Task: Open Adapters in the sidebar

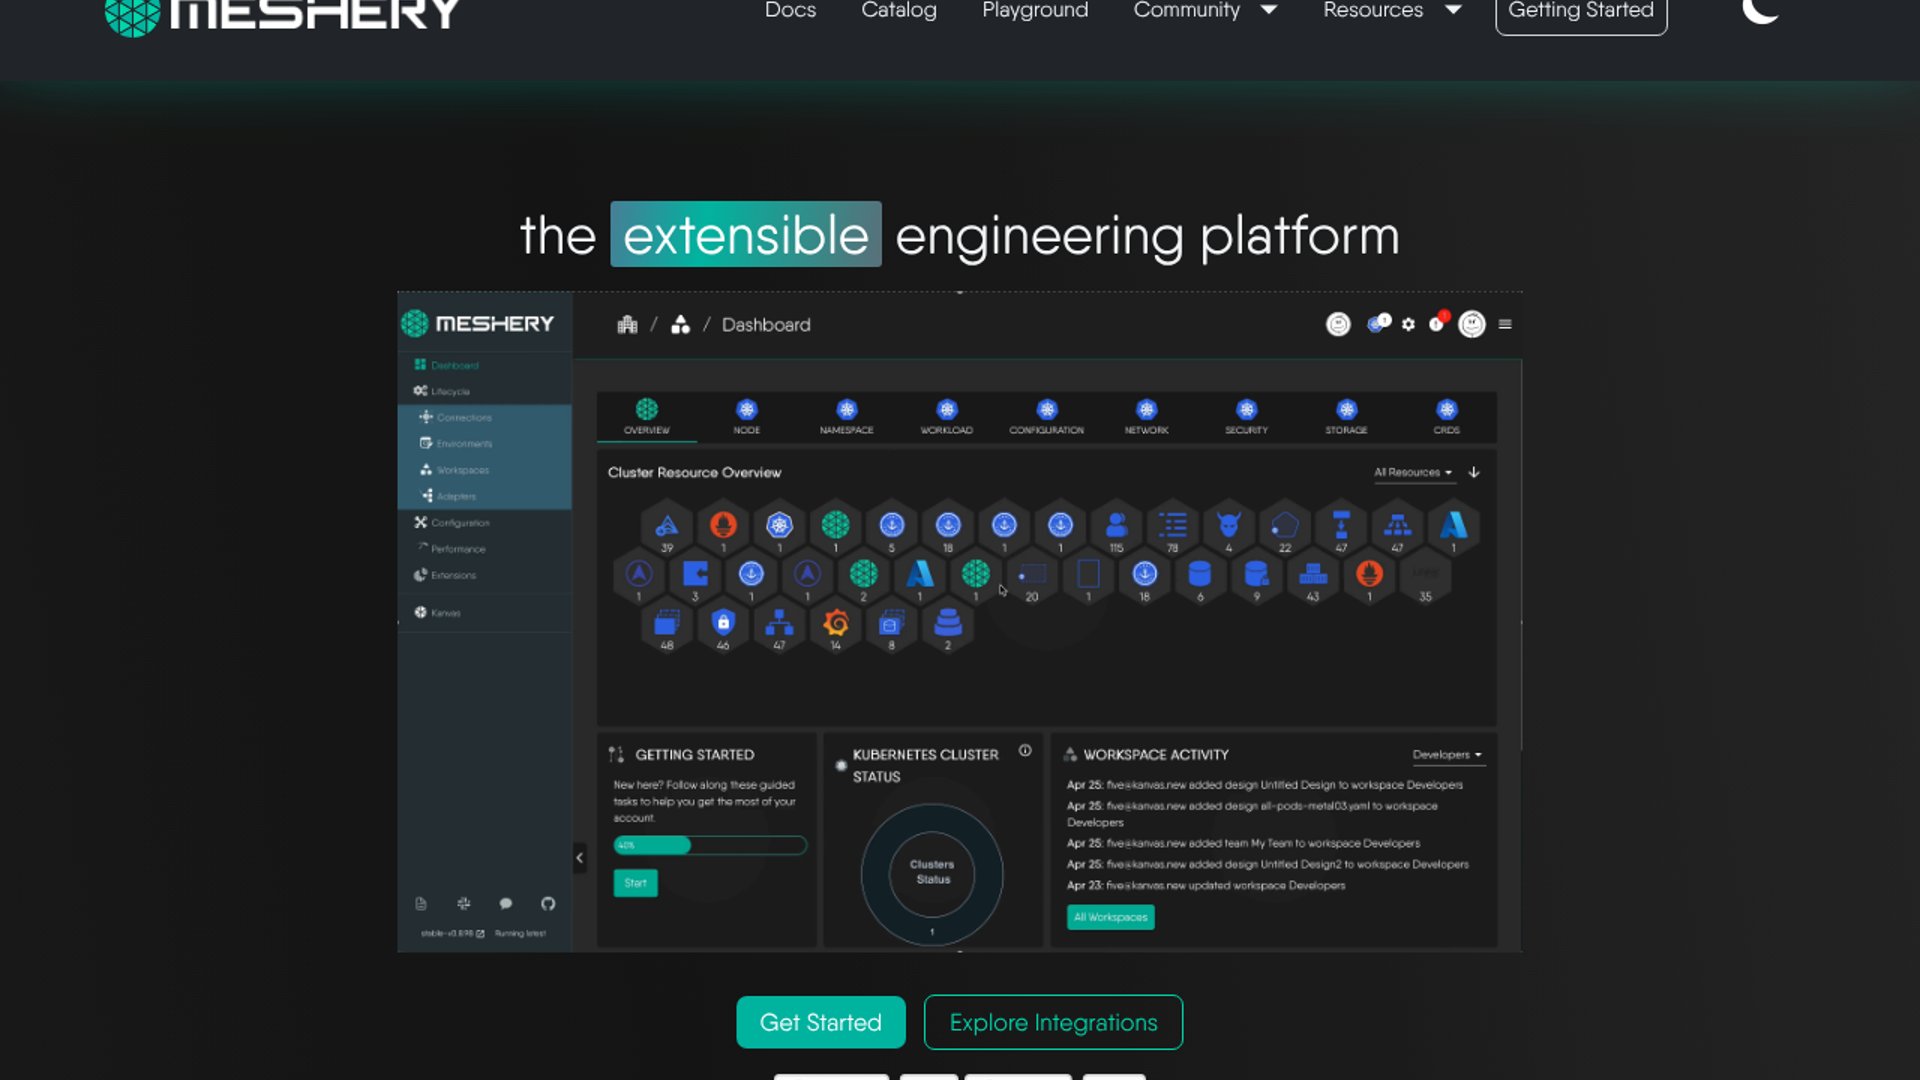Action: (449, 496)
